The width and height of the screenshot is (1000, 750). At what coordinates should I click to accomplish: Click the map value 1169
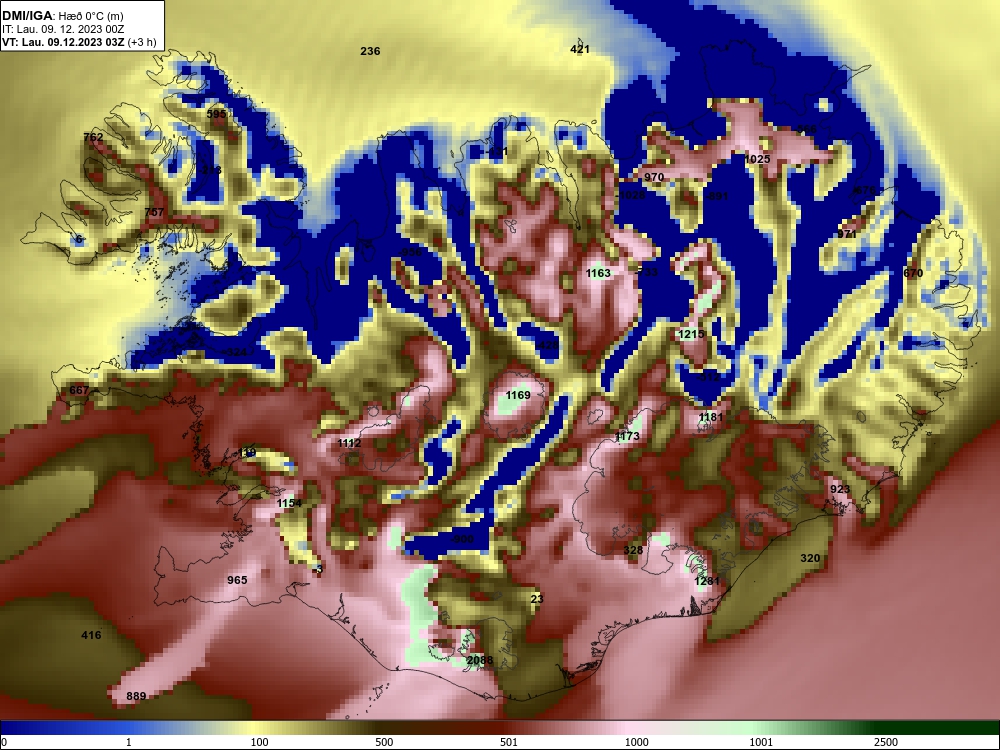coord(518,395)
